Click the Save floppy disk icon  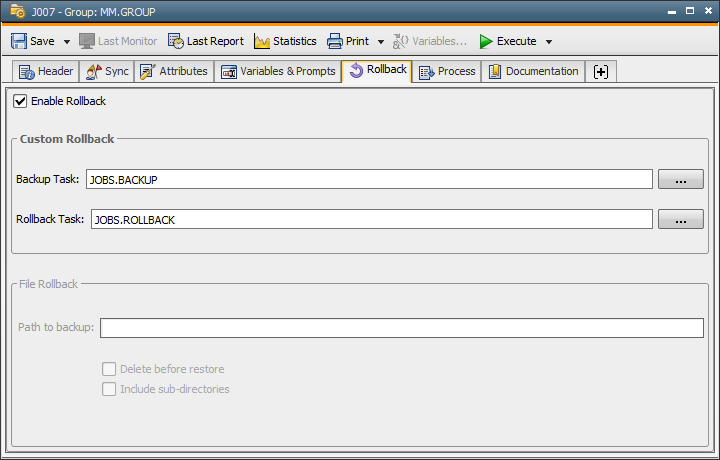coord(19,41)
